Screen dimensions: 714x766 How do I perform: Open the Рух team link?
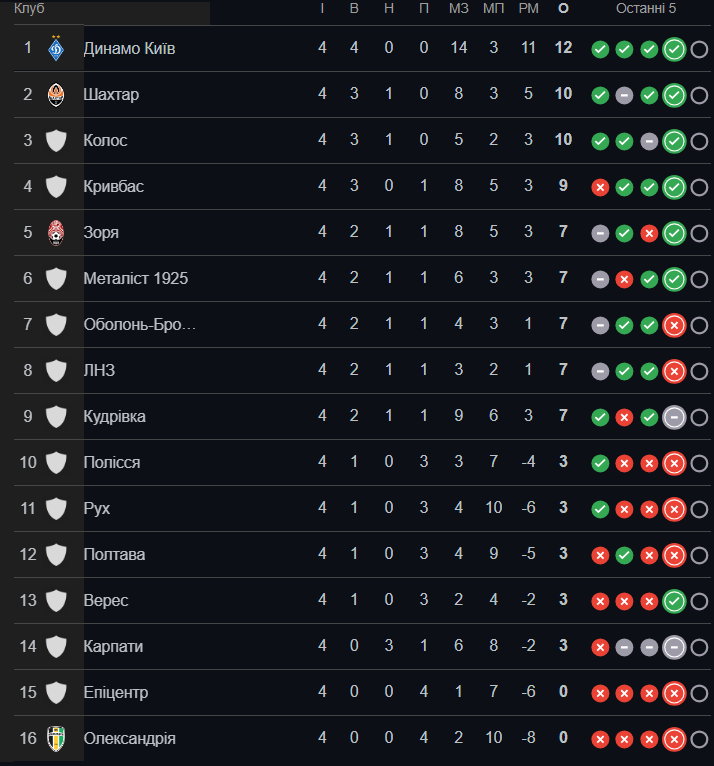pos(97,509)
